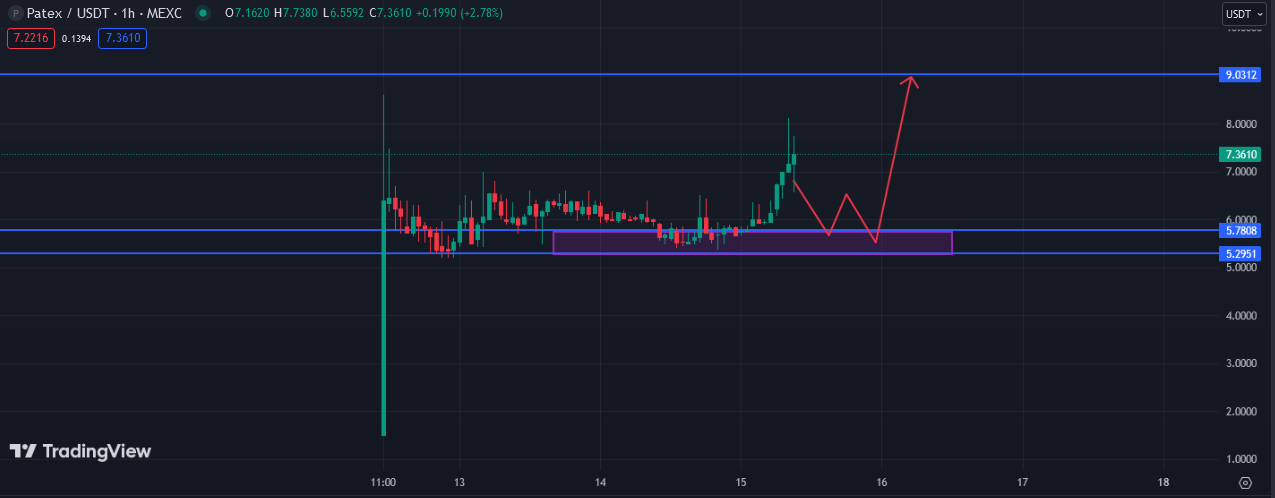Viewport: 1275px width, 498px height.
Task: Click the red 7.2216 sell price button
Action: tap(30, 38)
